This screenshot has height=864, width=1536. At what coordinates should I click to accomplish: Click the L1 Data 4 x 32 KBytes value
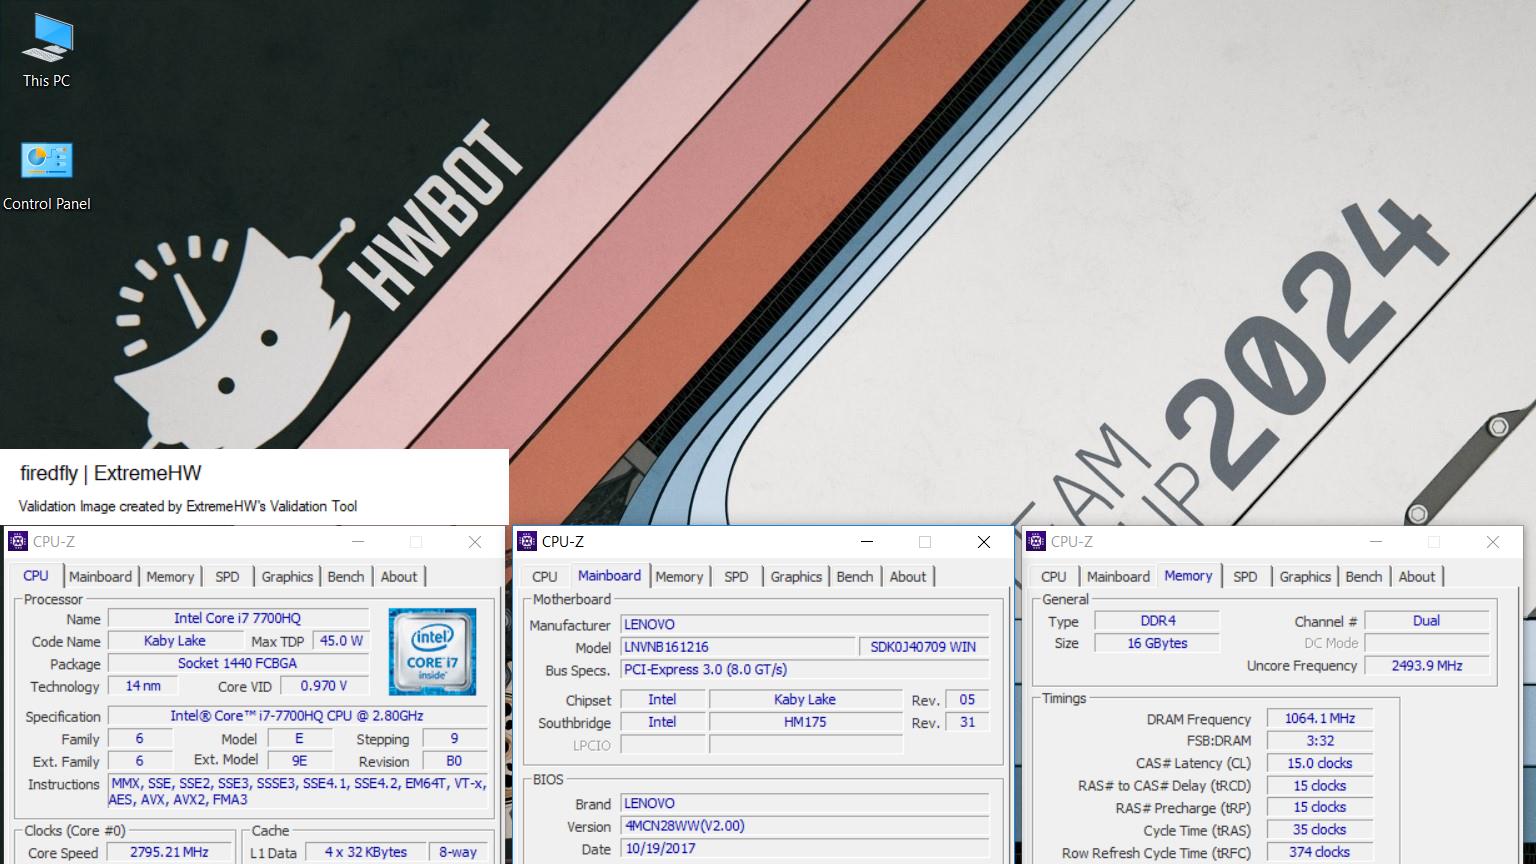(366, 852)
